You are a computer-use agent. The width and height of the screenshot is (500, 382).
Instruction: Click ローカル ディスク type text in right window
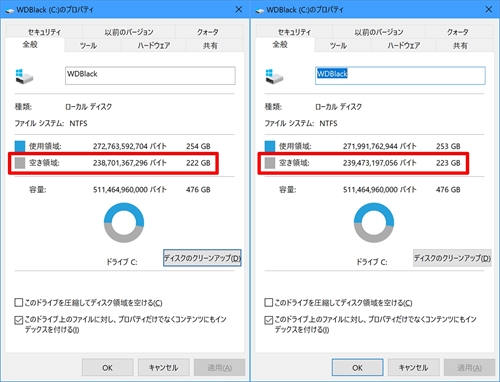pos(339,107)
